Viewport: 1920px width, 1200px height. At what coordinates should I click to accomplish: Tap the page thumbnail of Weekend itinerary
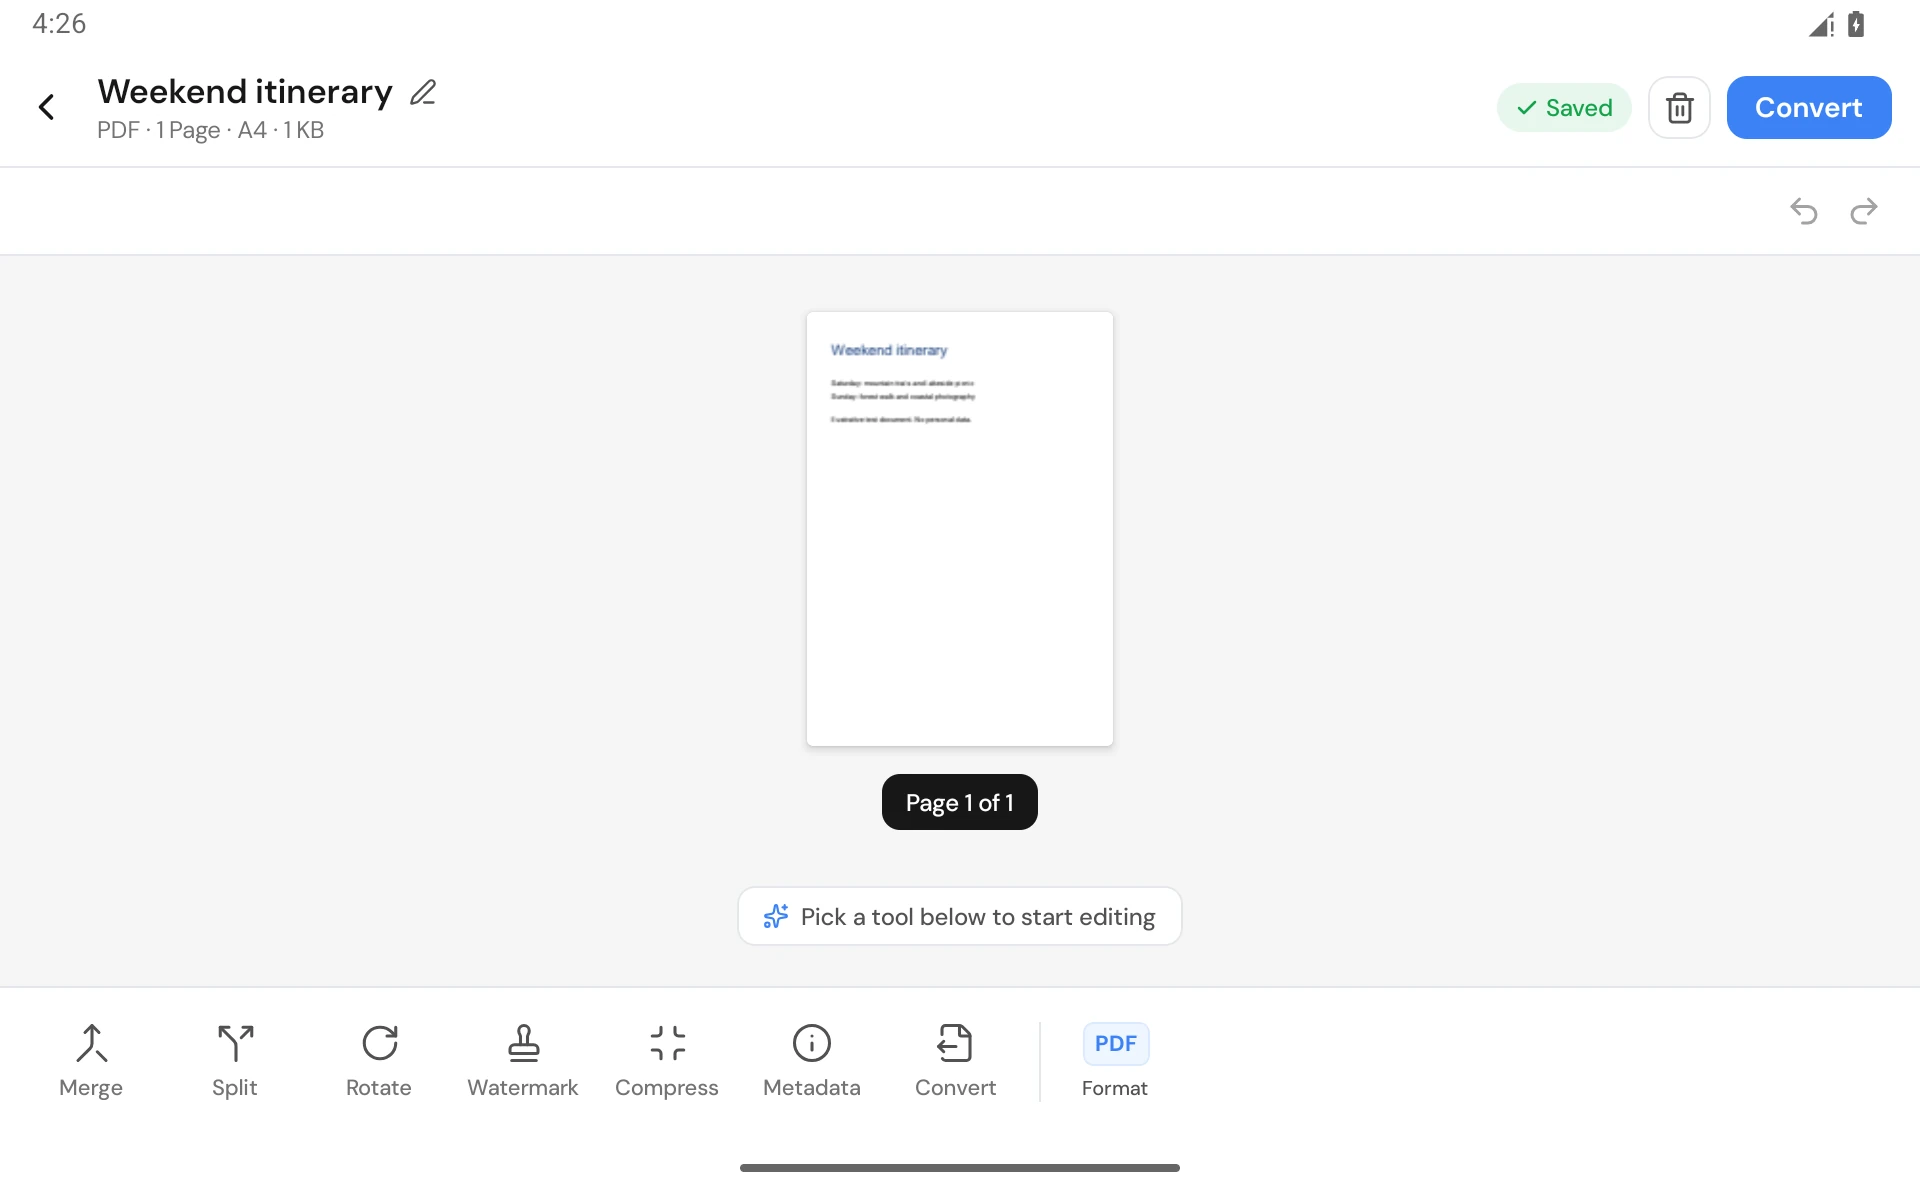(960, 529)
